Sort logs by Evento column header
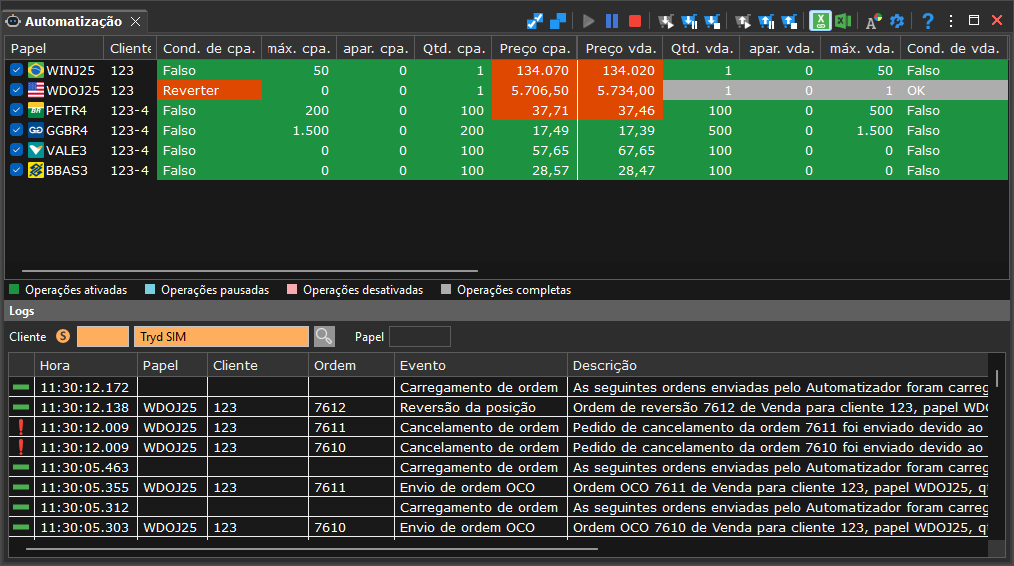 [480, 365]
